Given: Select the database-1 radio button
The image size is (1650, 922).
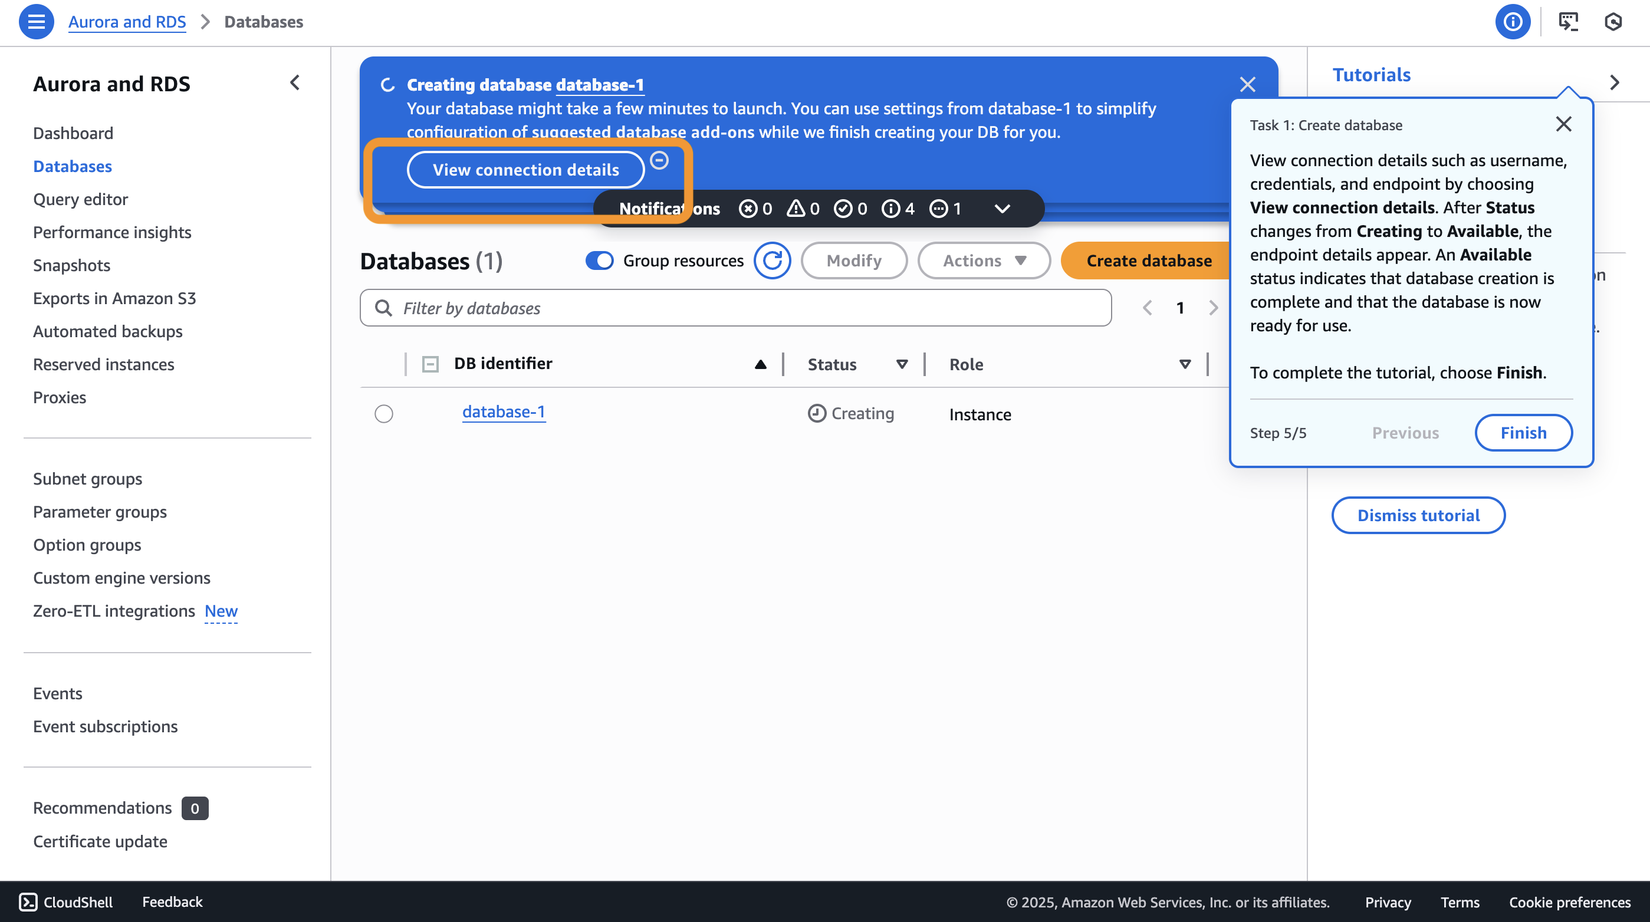Looking at the screenshot, I should pyautogui.click(x=384, y=414).
